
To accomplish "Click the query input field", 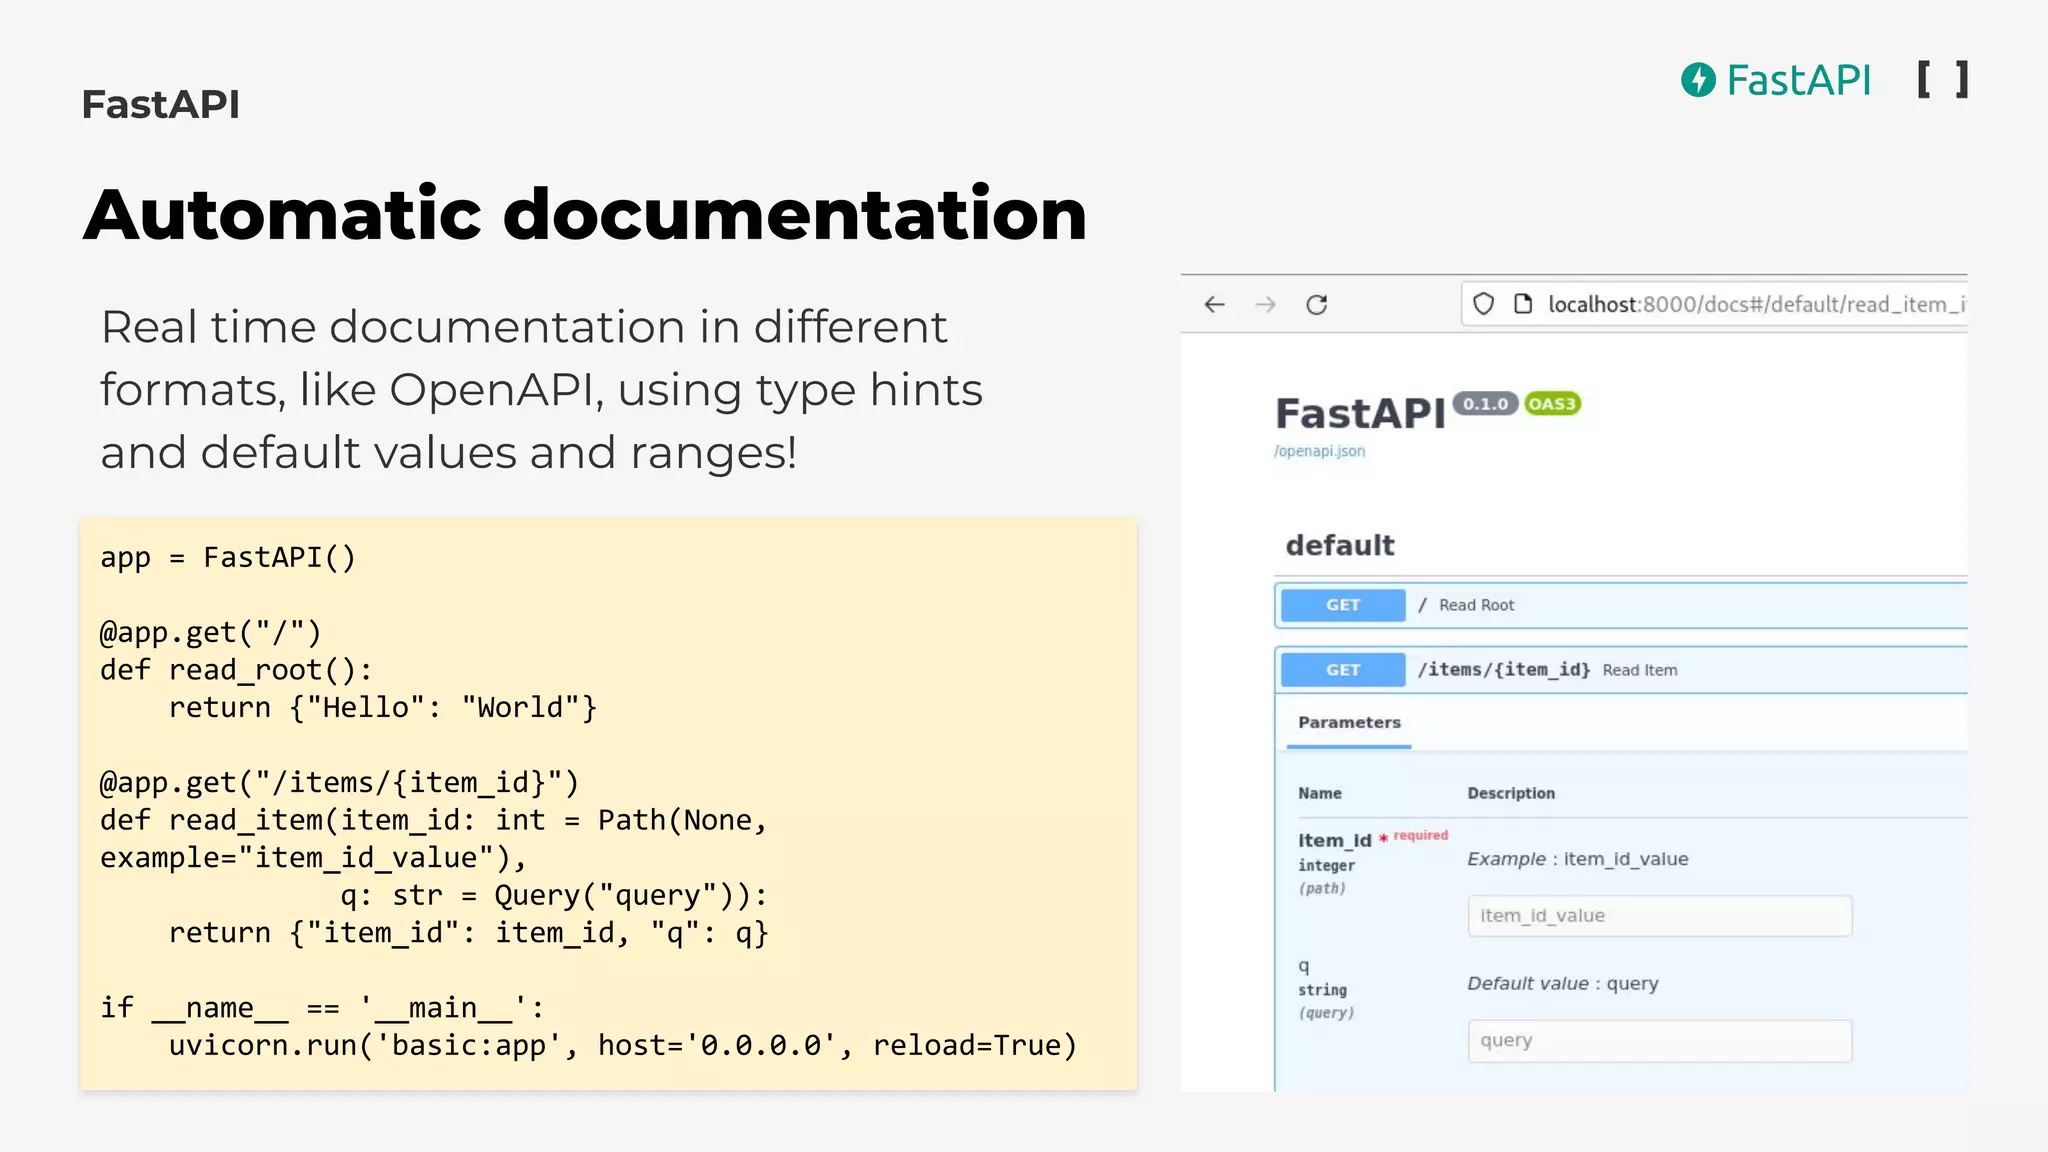I will [1660, 1041].
